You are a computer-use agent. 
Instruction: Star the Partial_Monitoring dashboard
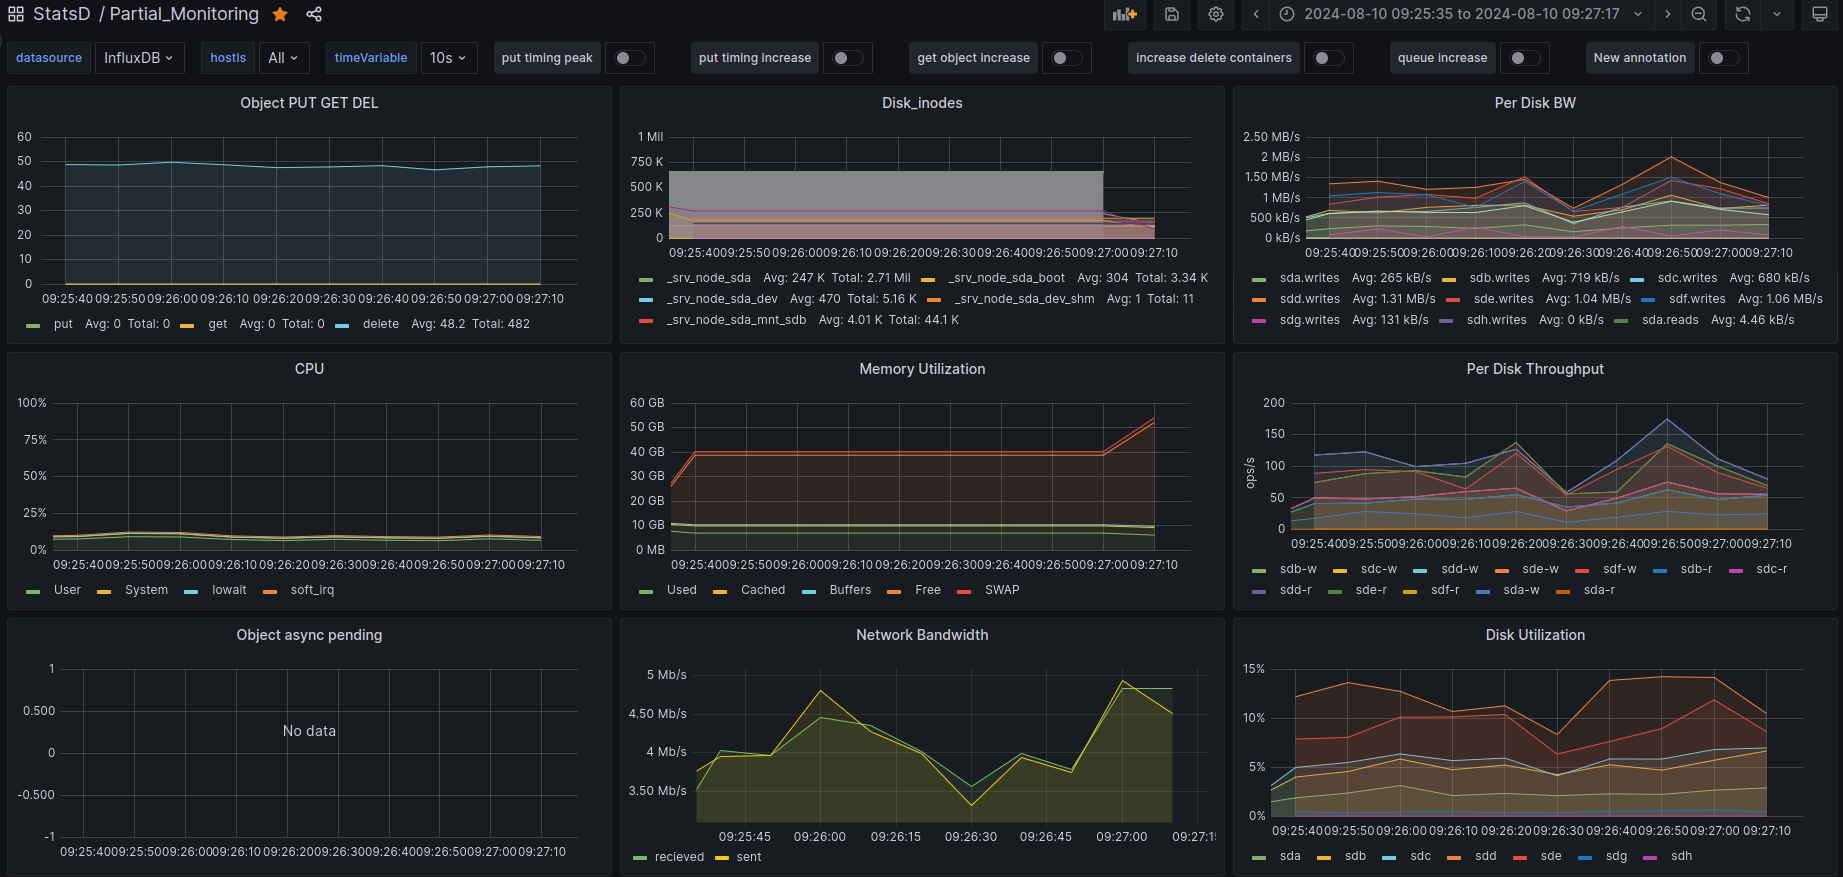tap(280, 14)
